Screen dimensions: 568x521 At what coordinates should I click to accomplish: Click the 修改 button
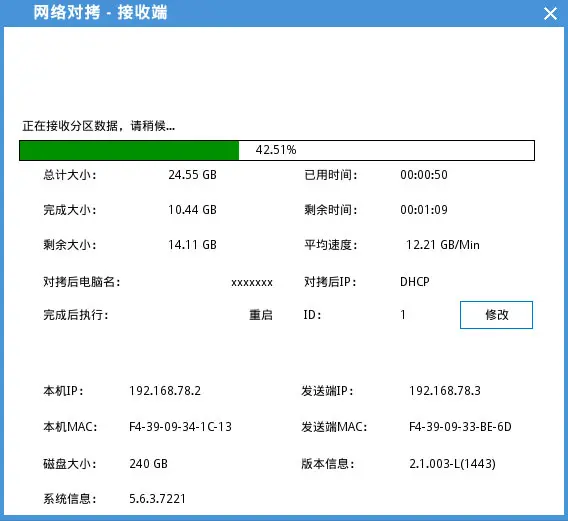pyautogui.click(x=496, y=315)
